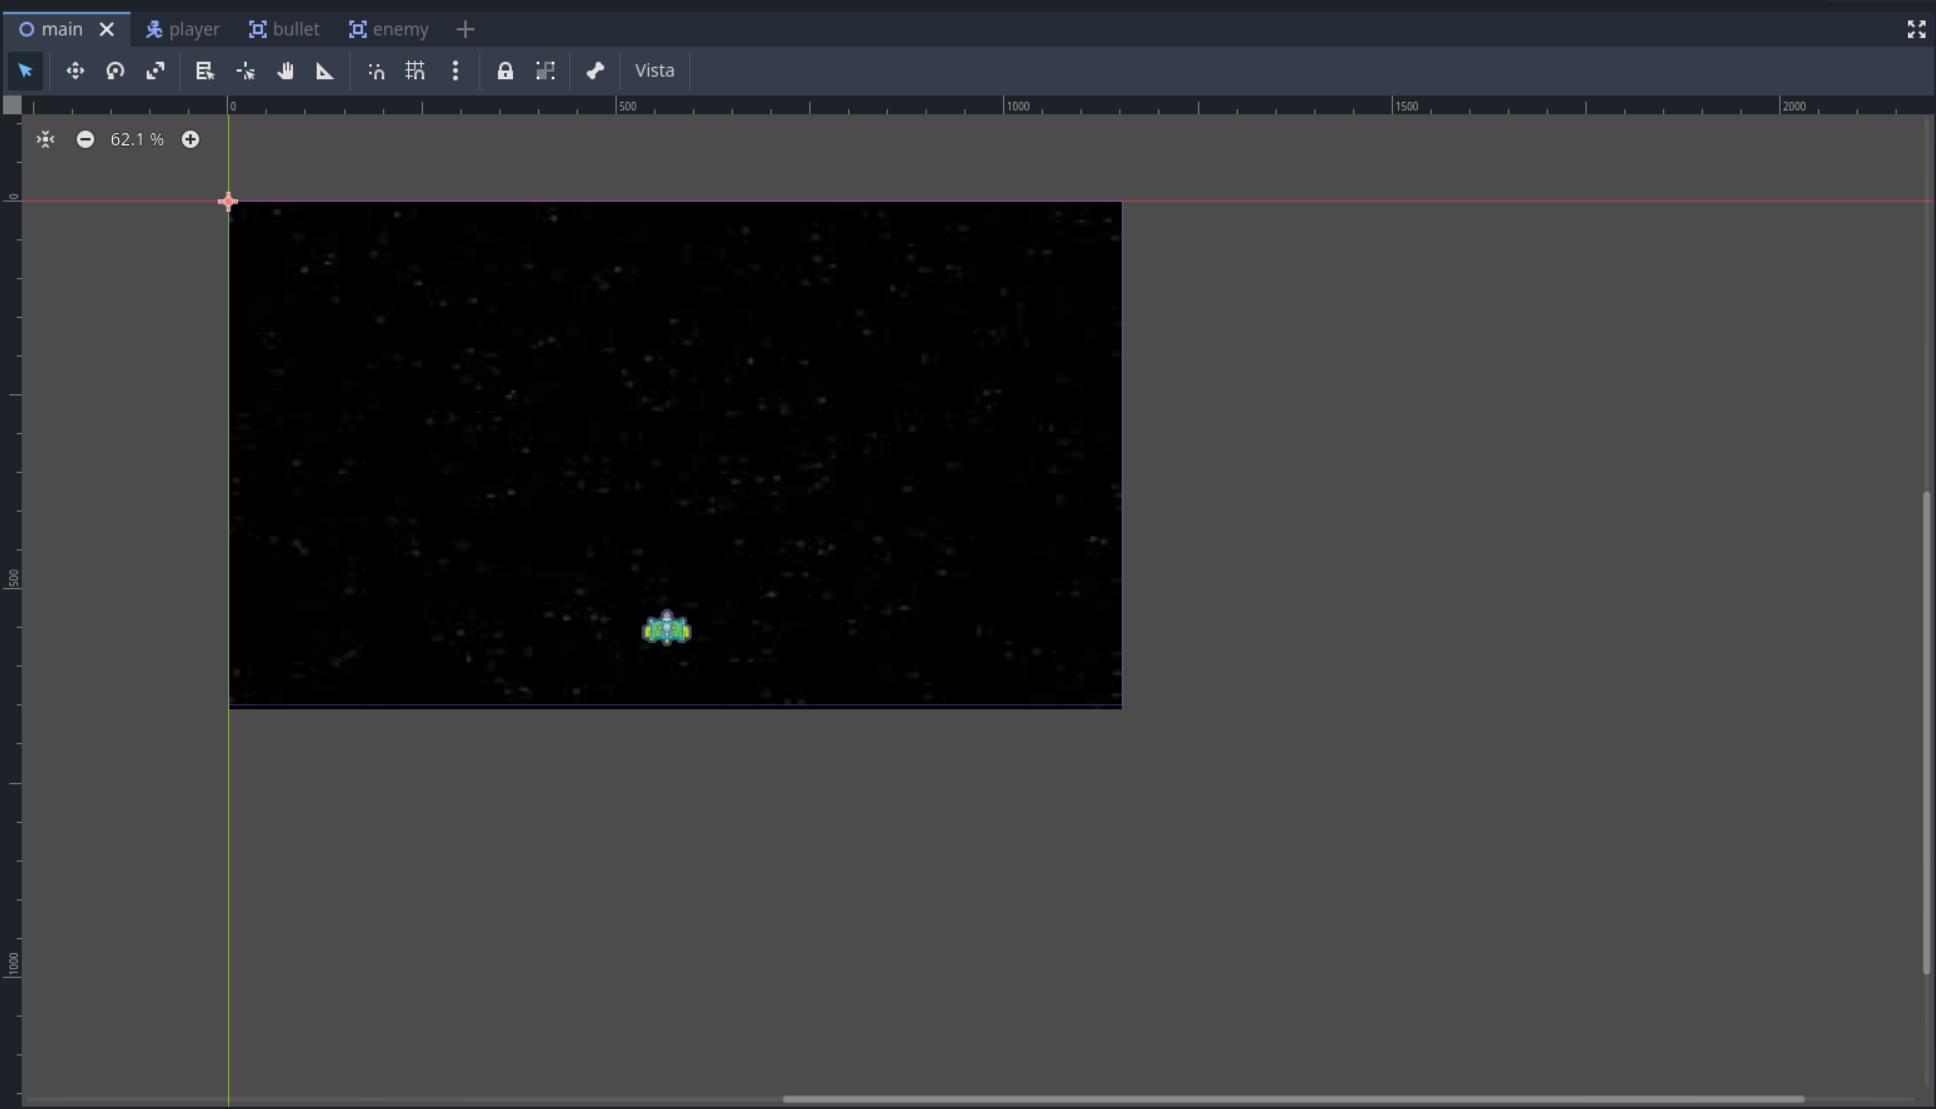
Task: Add a new scene tab
Action: coord(465,29)
